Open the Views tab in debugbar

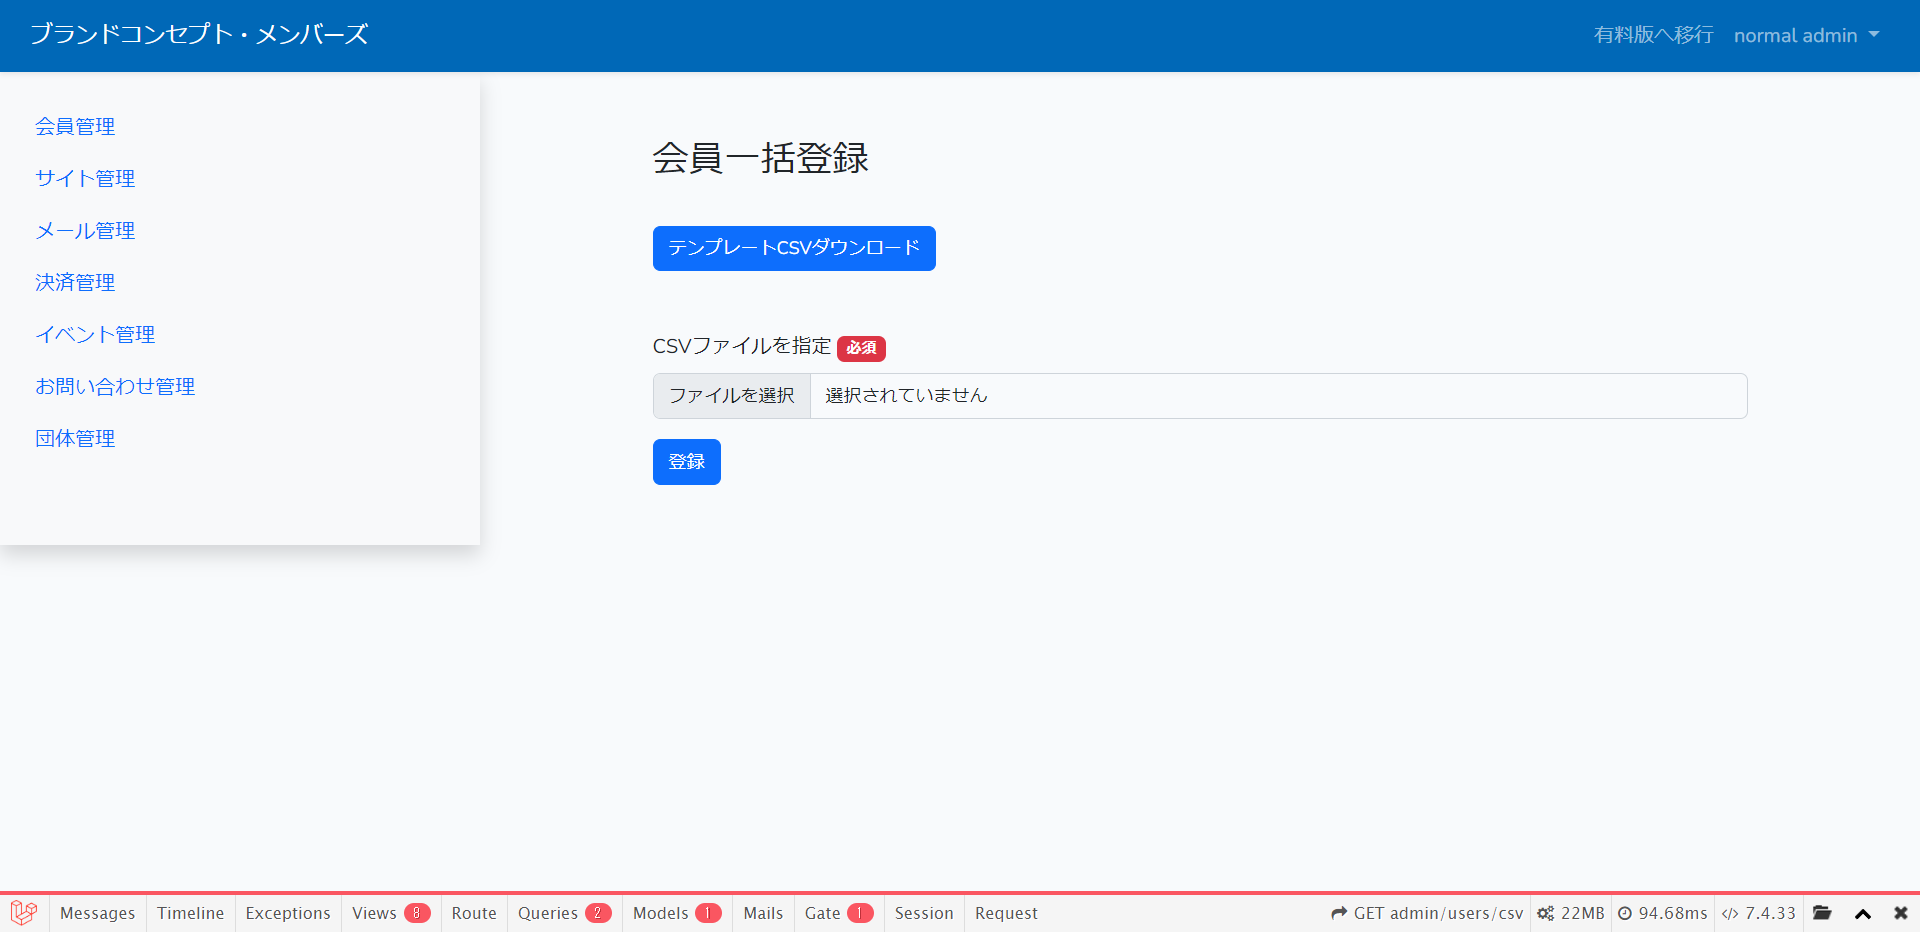pyautogui.click(x=391, y=913)
